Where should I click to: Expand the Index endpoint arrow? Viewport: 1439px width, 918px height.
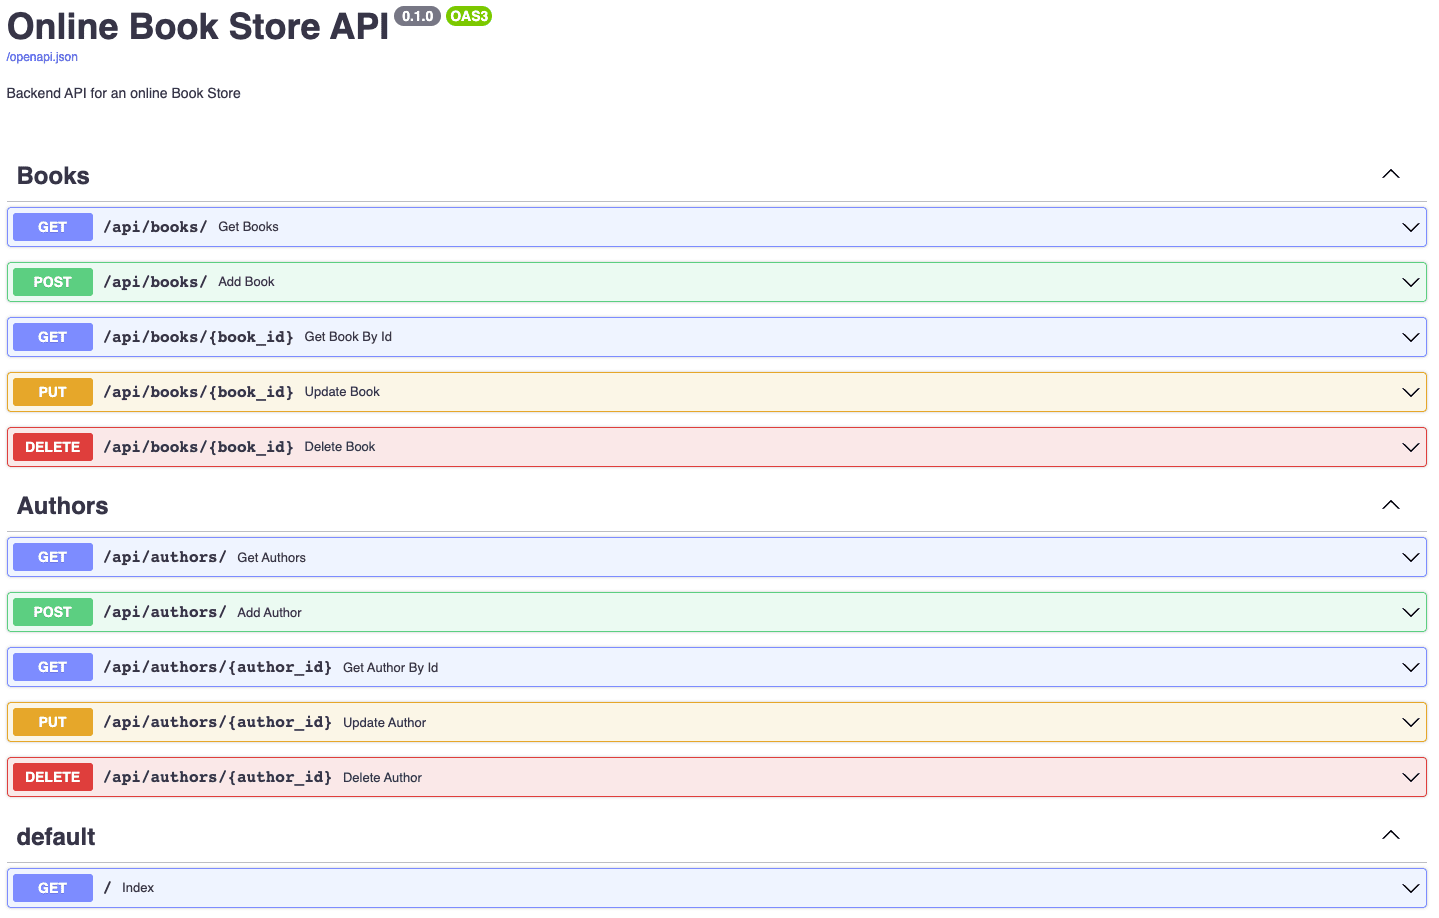[x=1411, y=888]
